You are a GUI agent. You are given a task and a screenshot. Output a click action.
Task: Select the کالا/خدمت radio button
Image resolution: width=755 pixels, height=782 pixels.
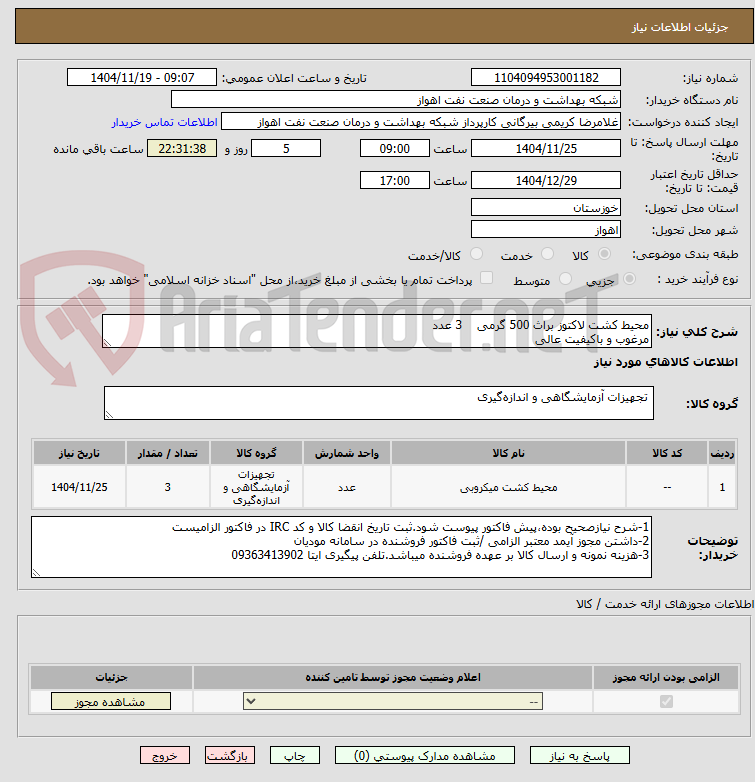476,254
